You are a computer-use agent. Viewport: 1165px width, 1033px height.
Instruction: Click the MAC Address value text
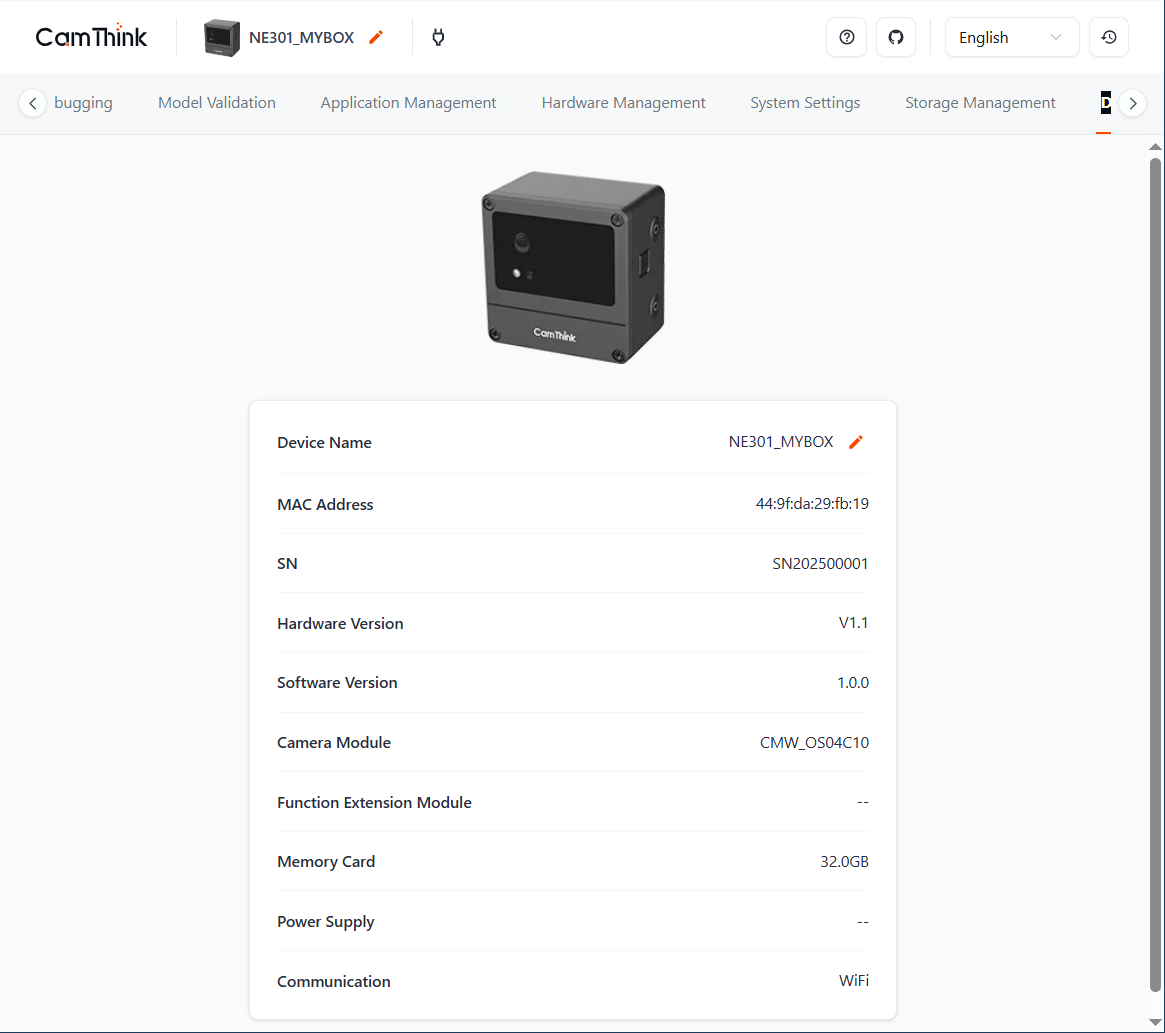[812, 504]
